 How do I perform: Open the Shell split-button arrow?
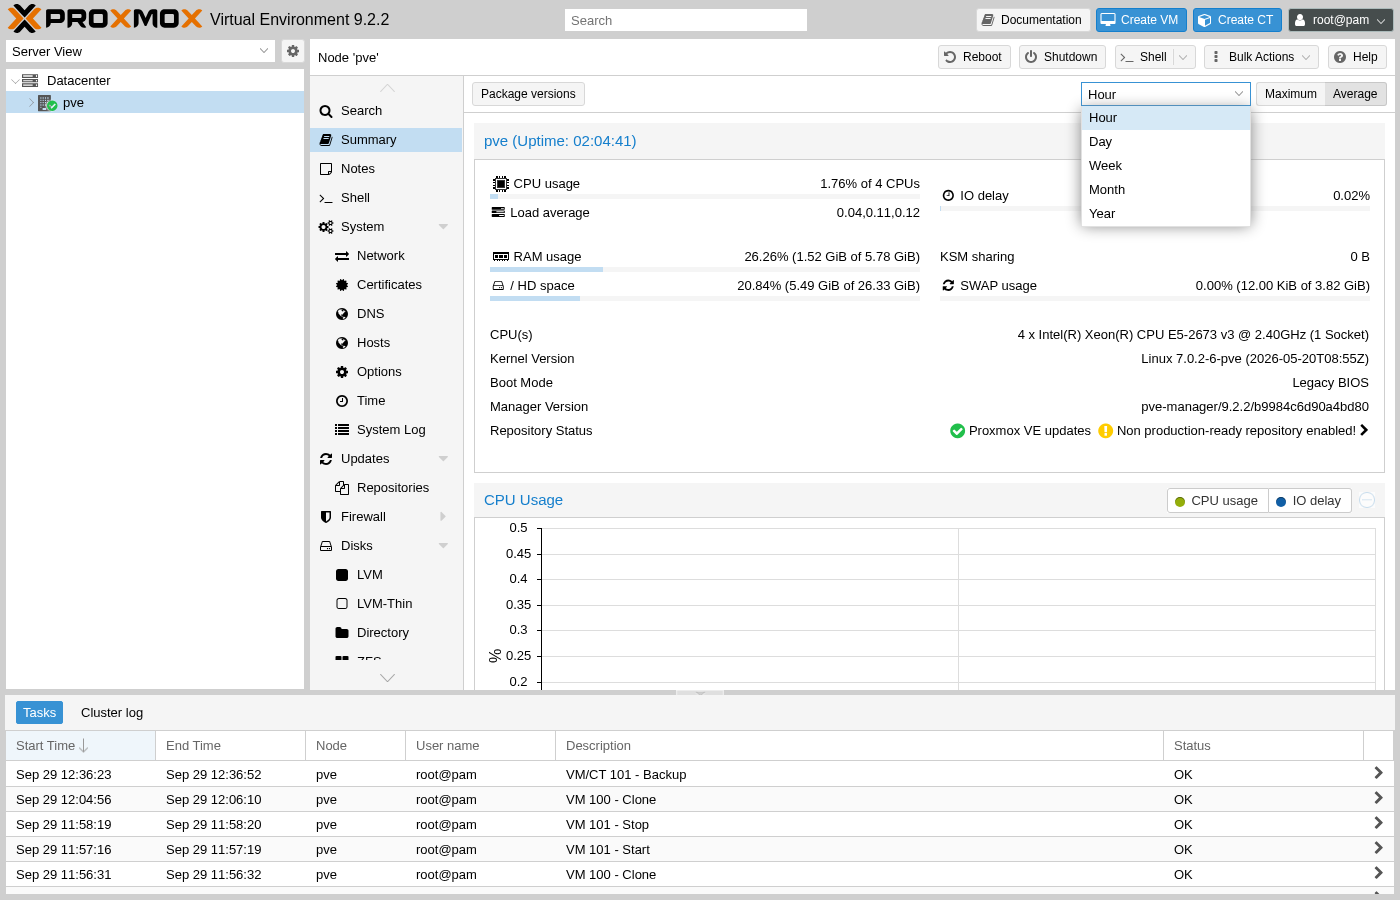pos(1184,57)
